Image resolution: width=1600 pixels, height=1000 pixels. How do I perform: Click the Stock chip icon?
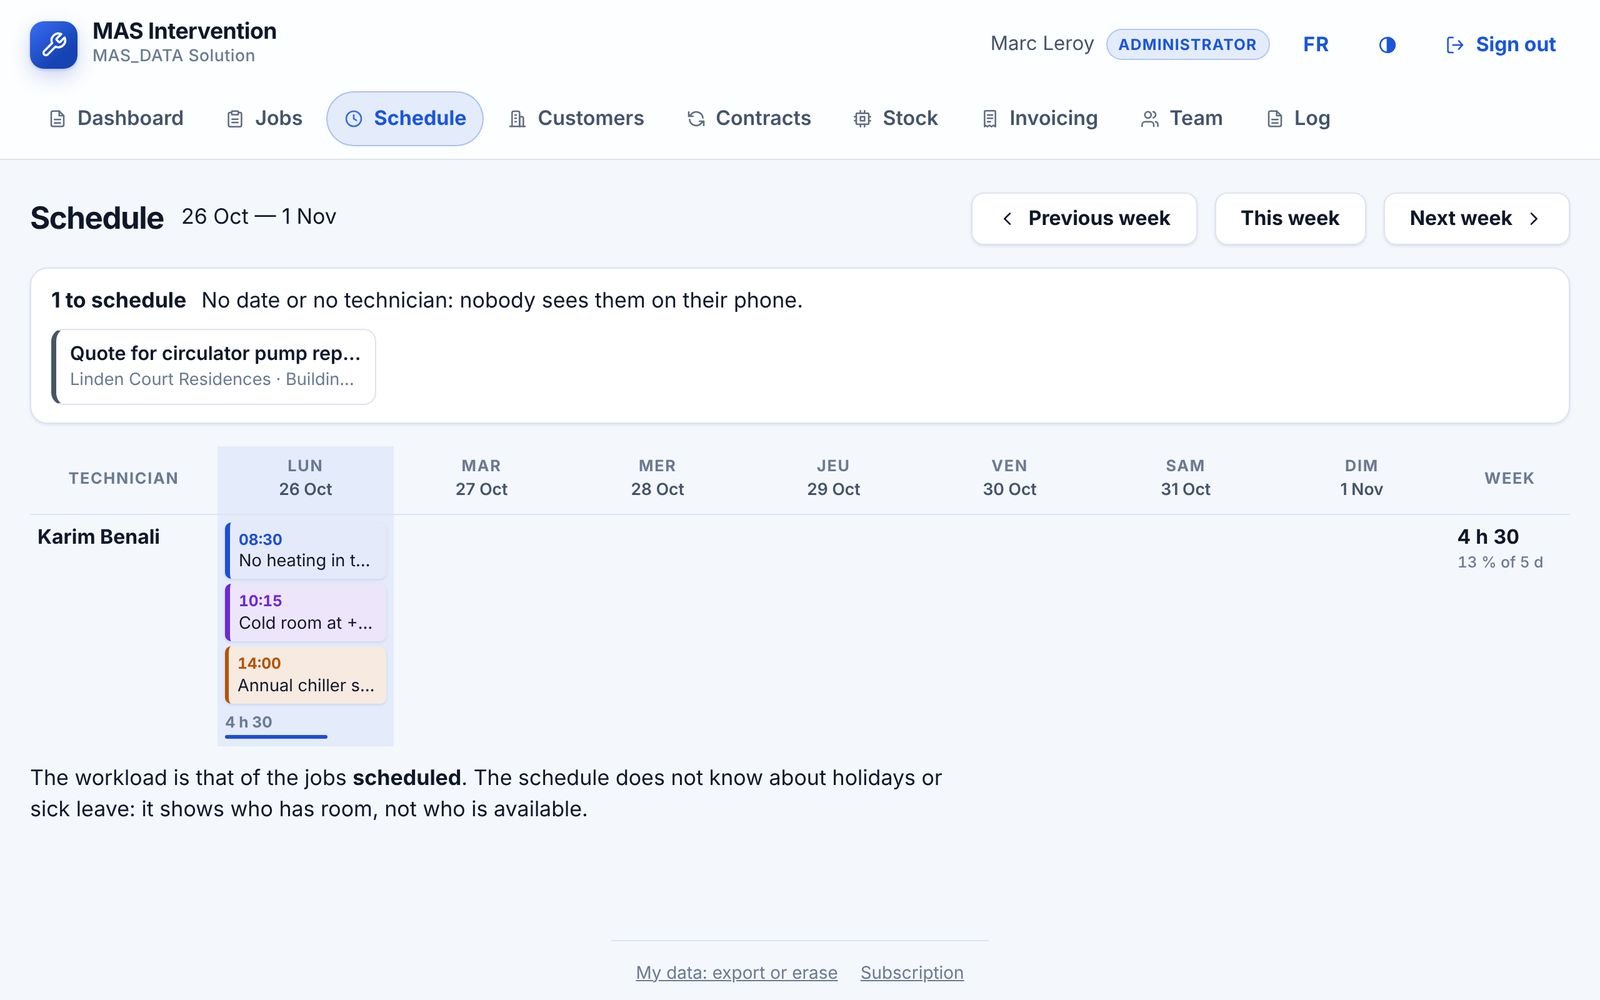pos(862,119)
